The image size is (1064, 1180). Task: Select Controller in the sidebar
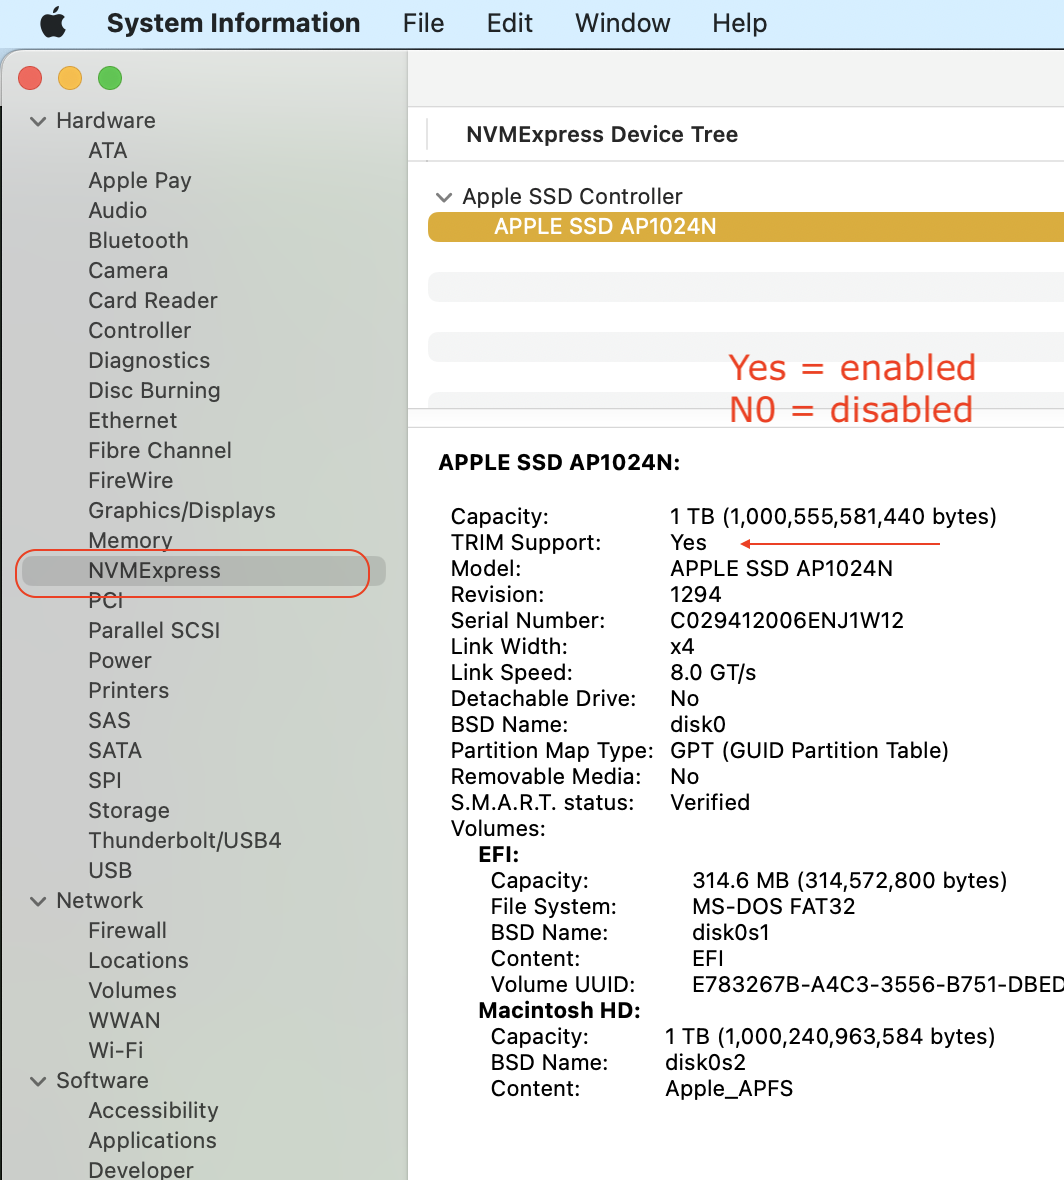pyautogui.click(x=140, y=331)
